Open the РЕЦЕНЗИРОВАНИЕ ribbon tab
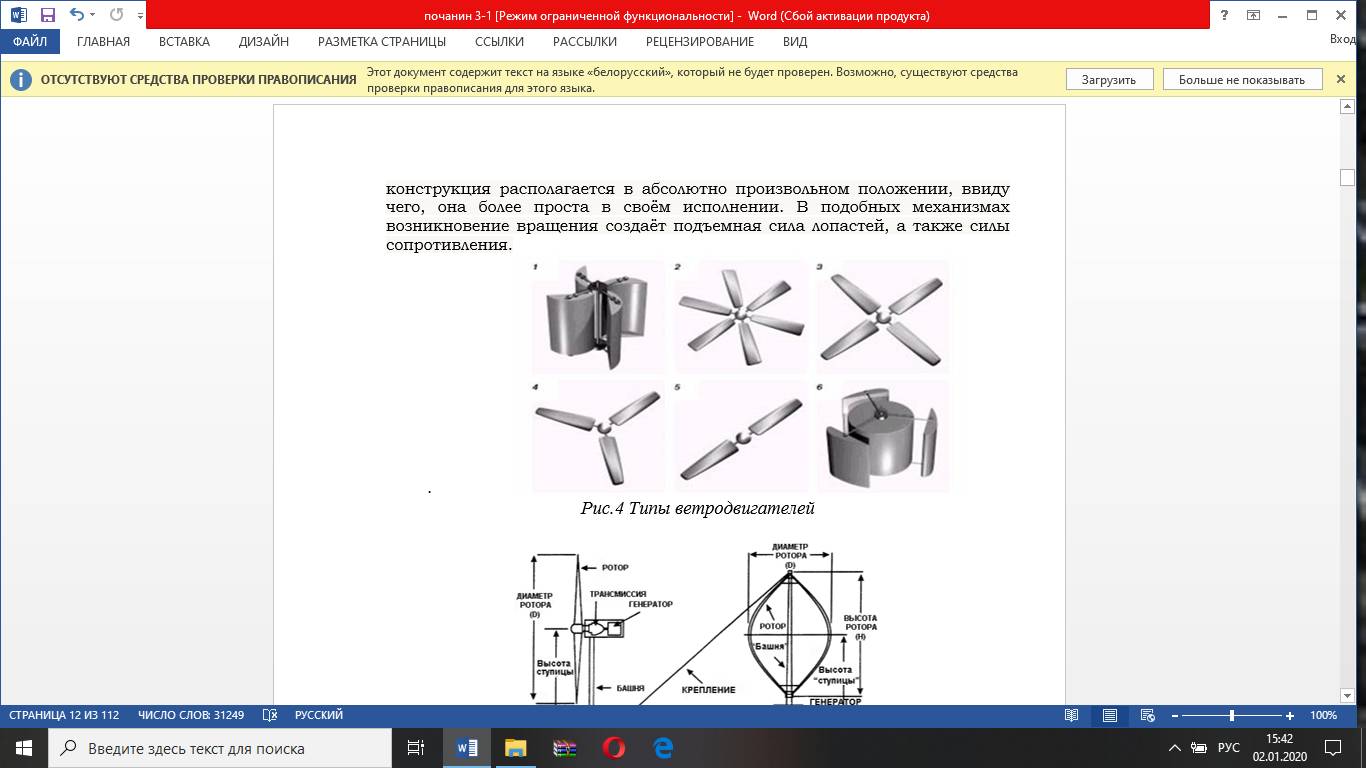 coord(699,42)
